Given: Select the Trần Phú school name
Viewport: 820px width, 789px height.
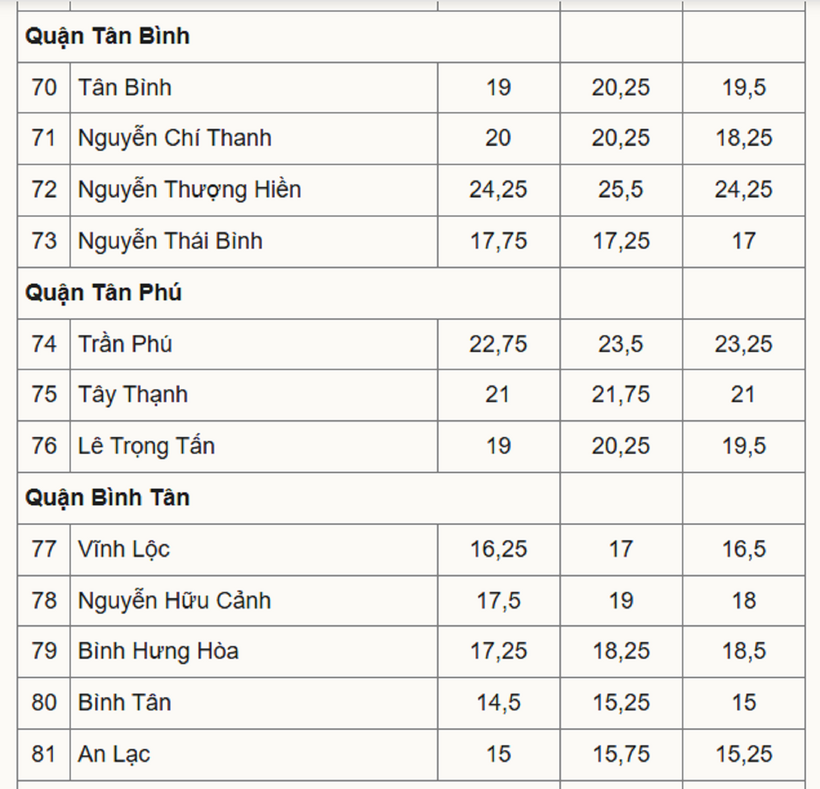Looking at the screenshot, I should [125, 344].
